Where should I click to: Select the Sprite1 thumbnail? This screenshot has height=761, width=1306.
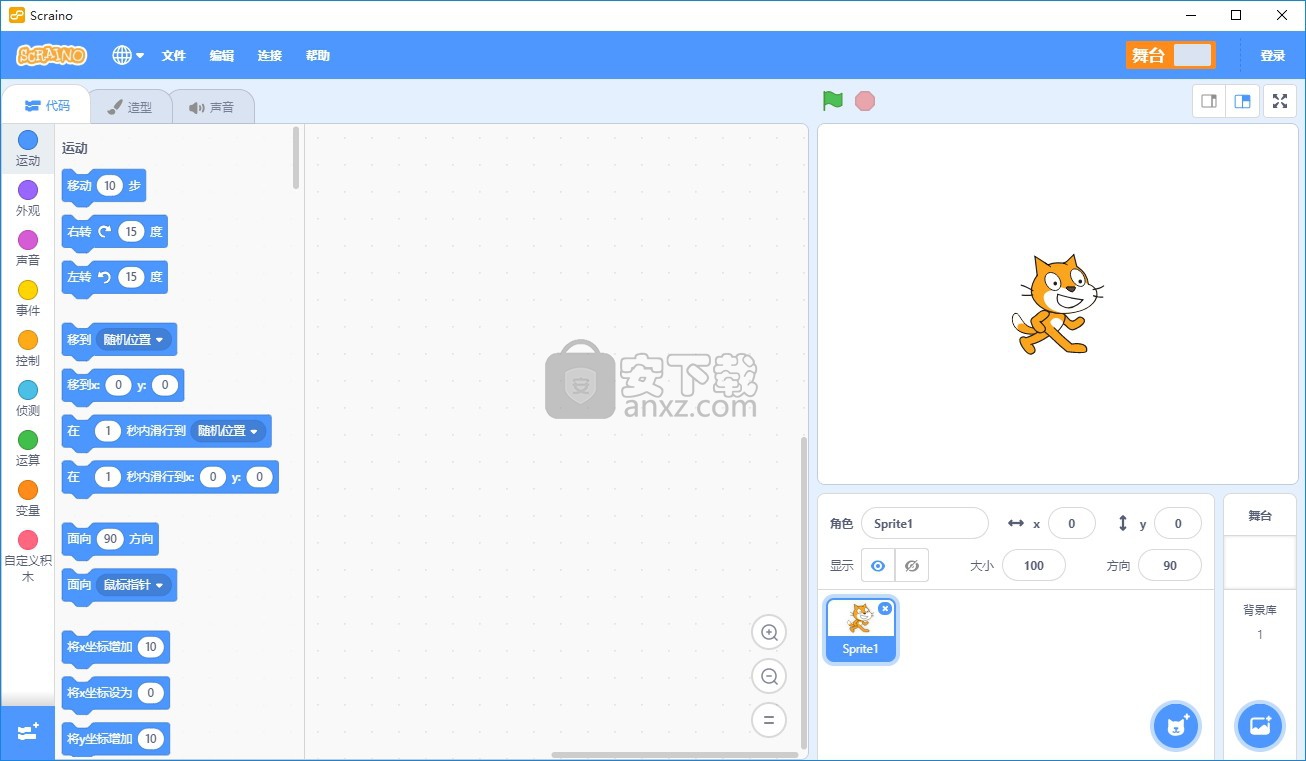[861, 630]
